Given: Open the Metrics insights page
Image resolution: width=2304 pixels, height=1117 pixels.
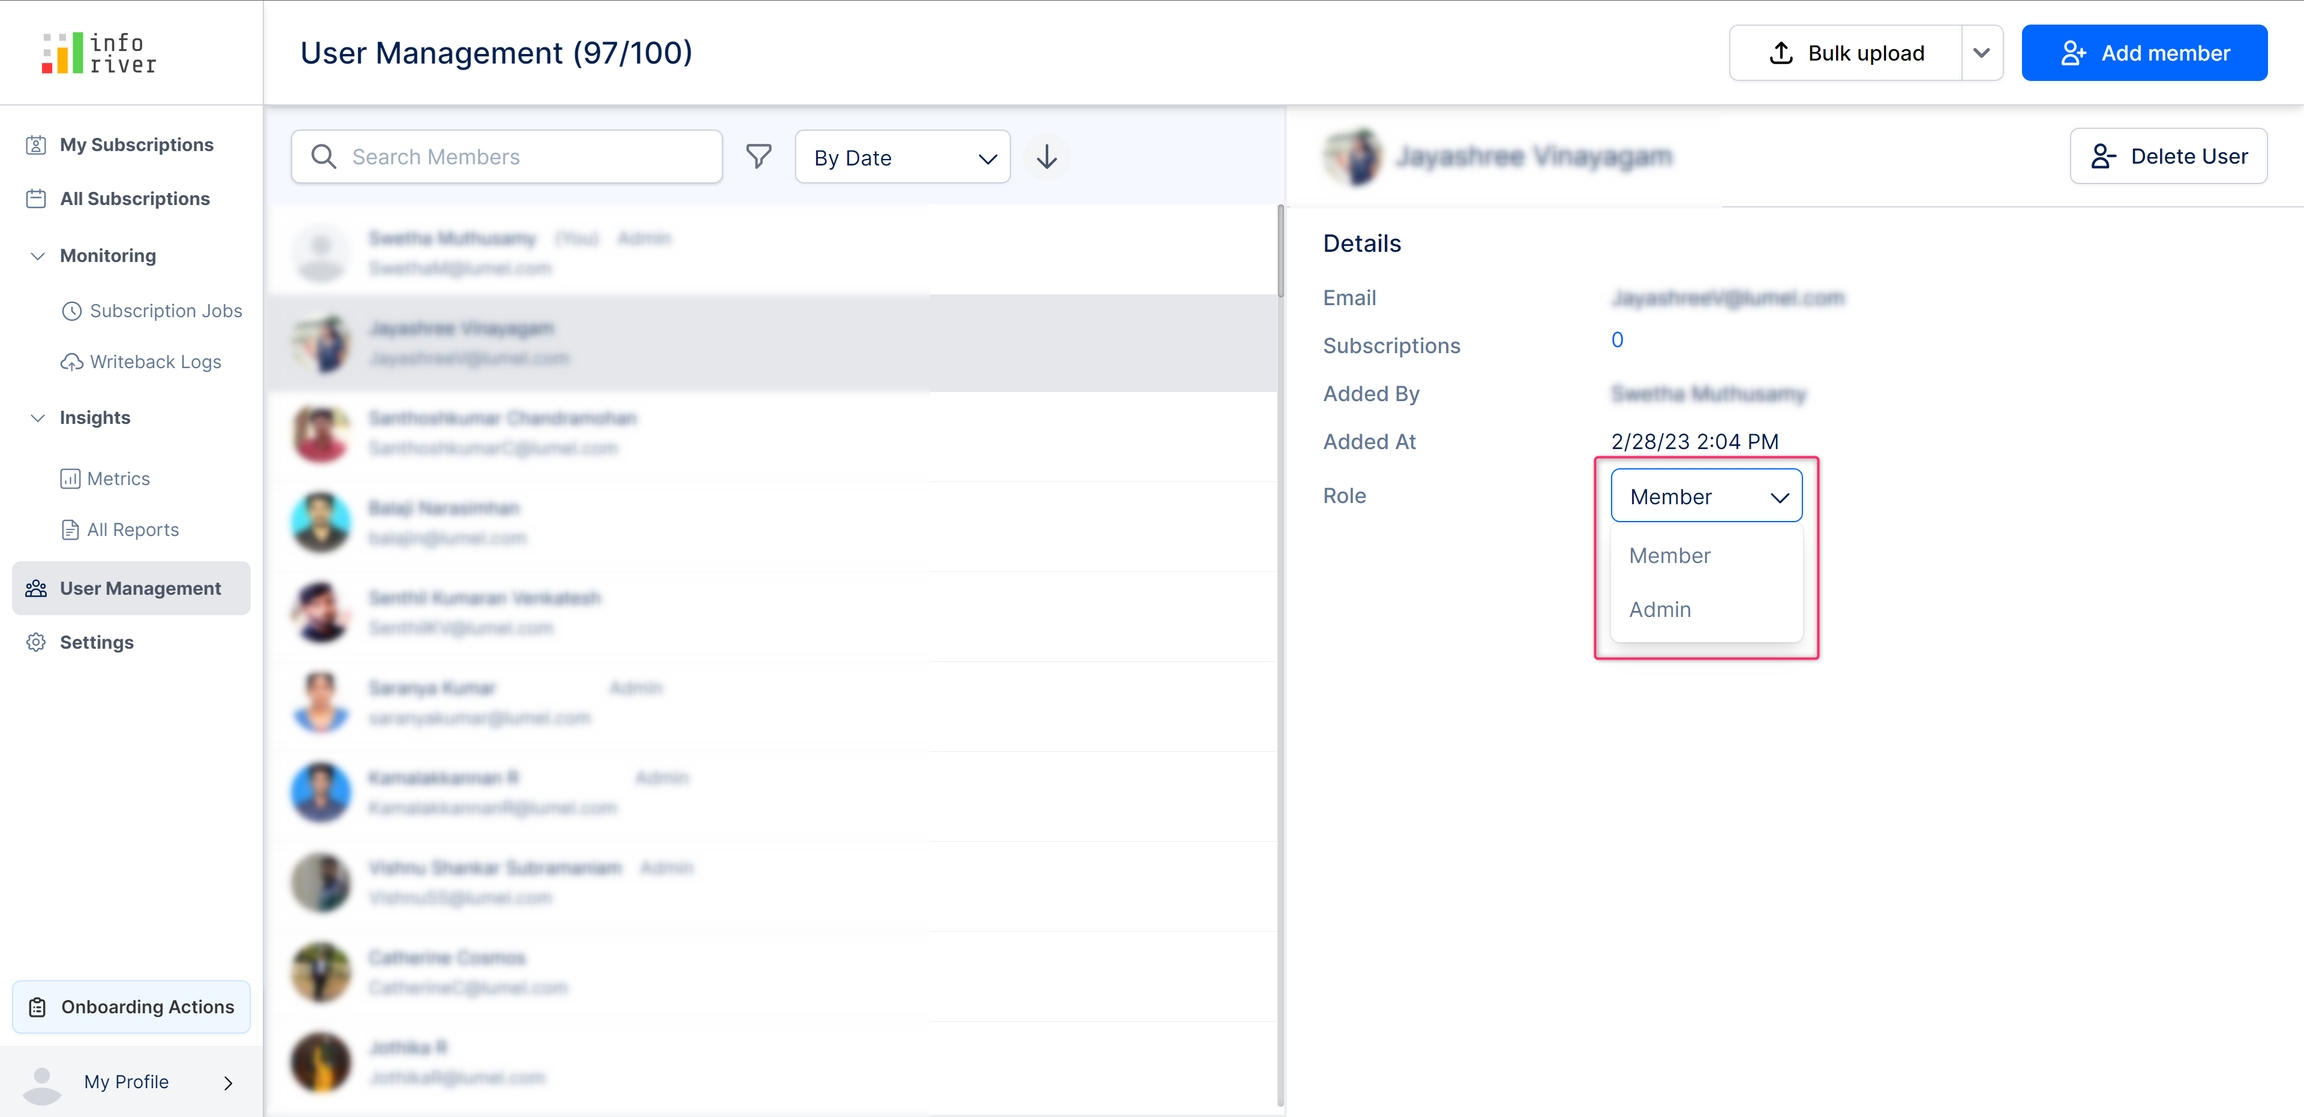Looking at the screenshot, I should [x=118, y=479].
